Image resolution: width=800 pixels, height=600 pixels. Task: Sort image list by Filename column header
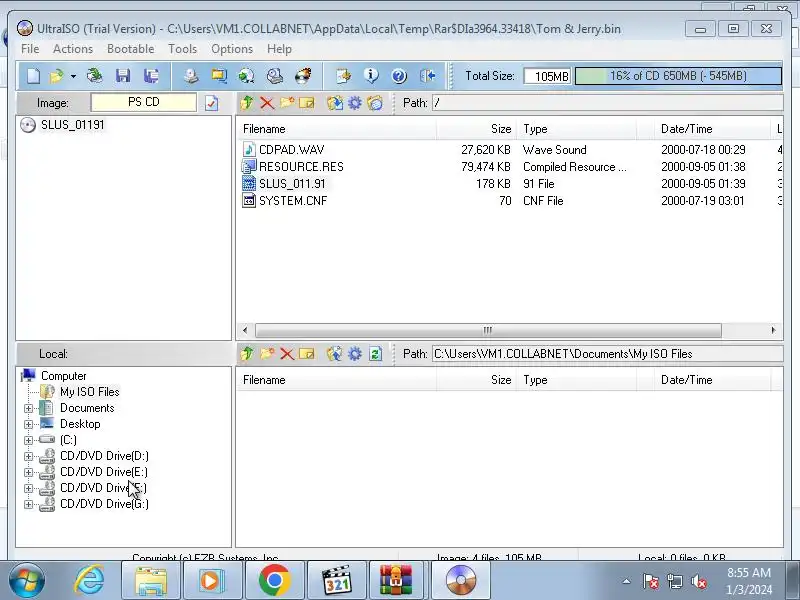[x=337, y=129]
